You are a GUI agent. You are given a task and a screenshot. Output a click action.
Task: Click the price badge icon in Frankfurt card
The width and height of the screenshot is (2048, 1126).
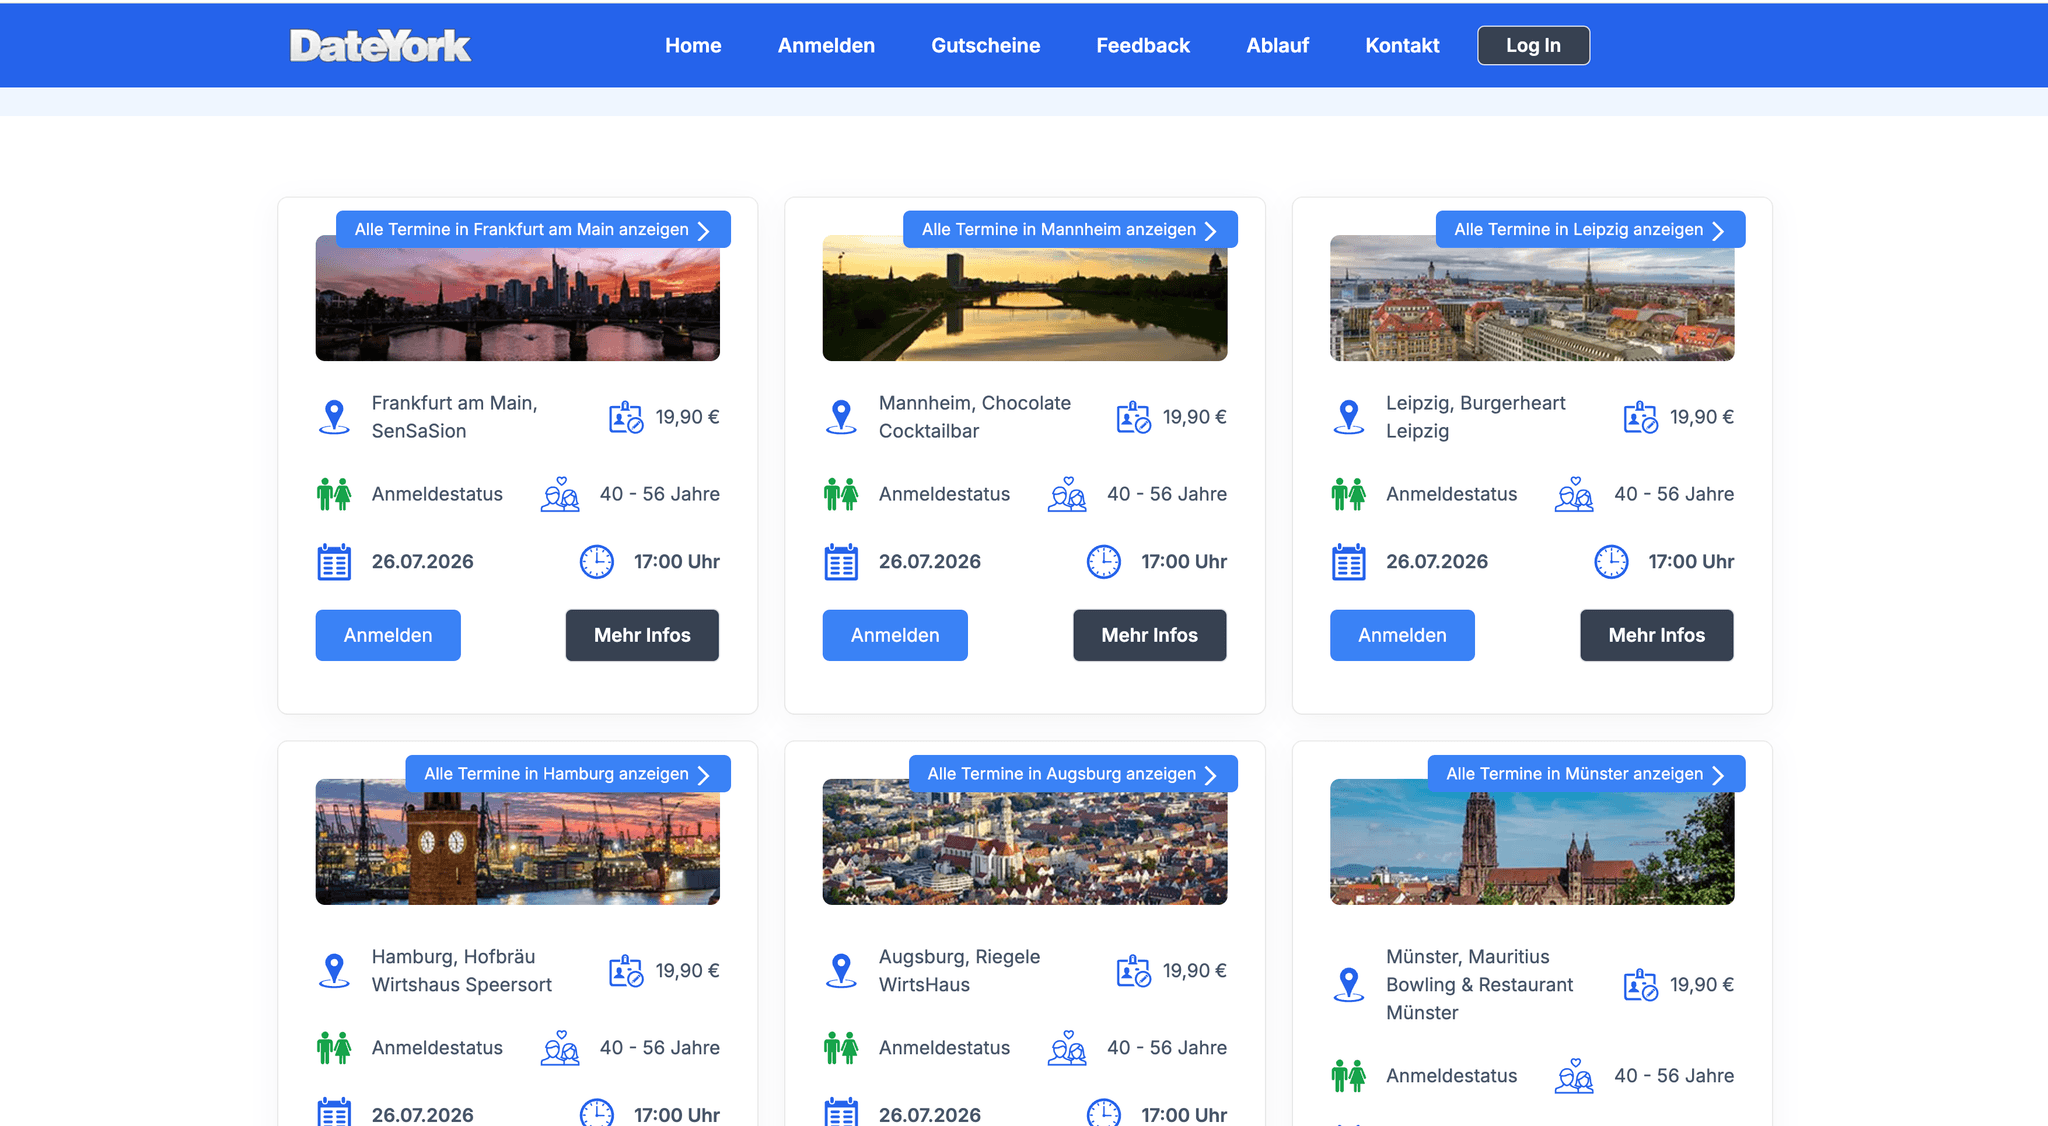coord(626,417)
